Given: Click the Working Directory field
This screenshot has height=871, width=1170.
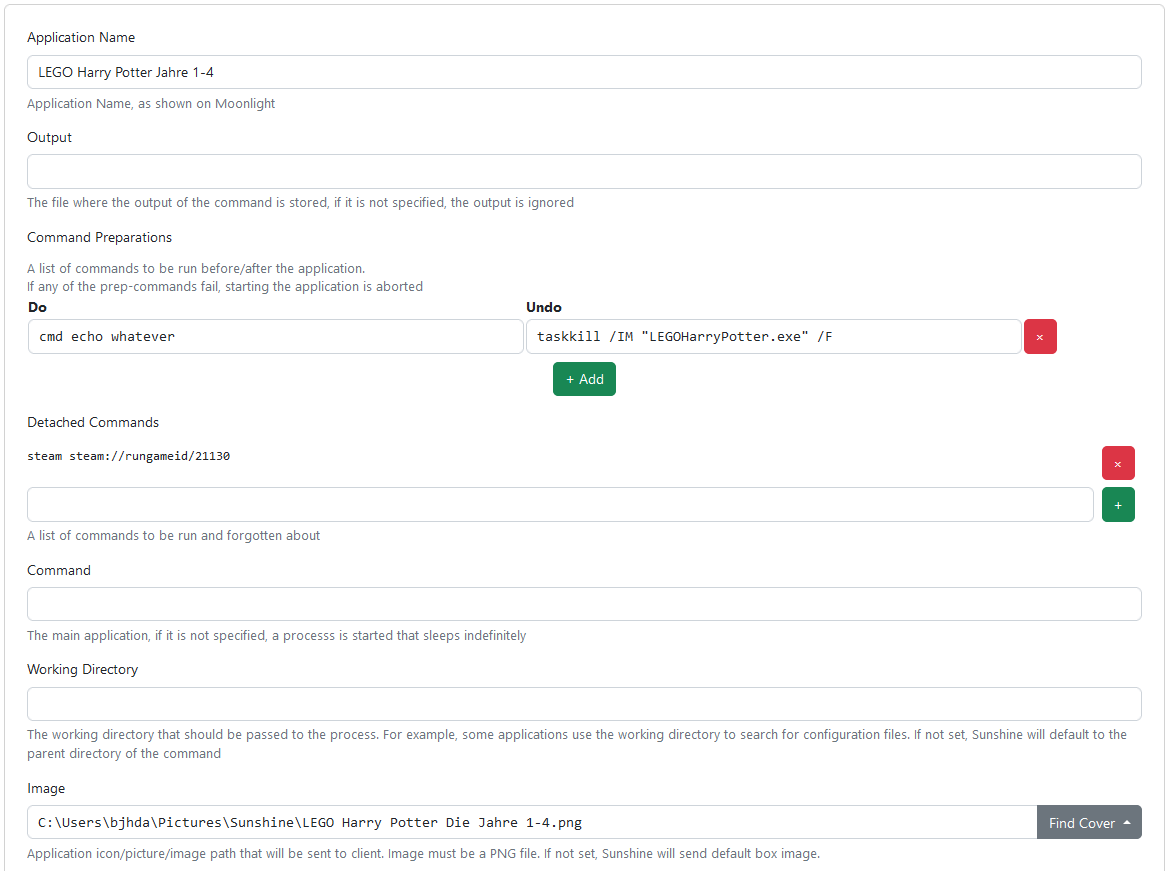Looking at the screenshot, I should [x=584, y=705].
